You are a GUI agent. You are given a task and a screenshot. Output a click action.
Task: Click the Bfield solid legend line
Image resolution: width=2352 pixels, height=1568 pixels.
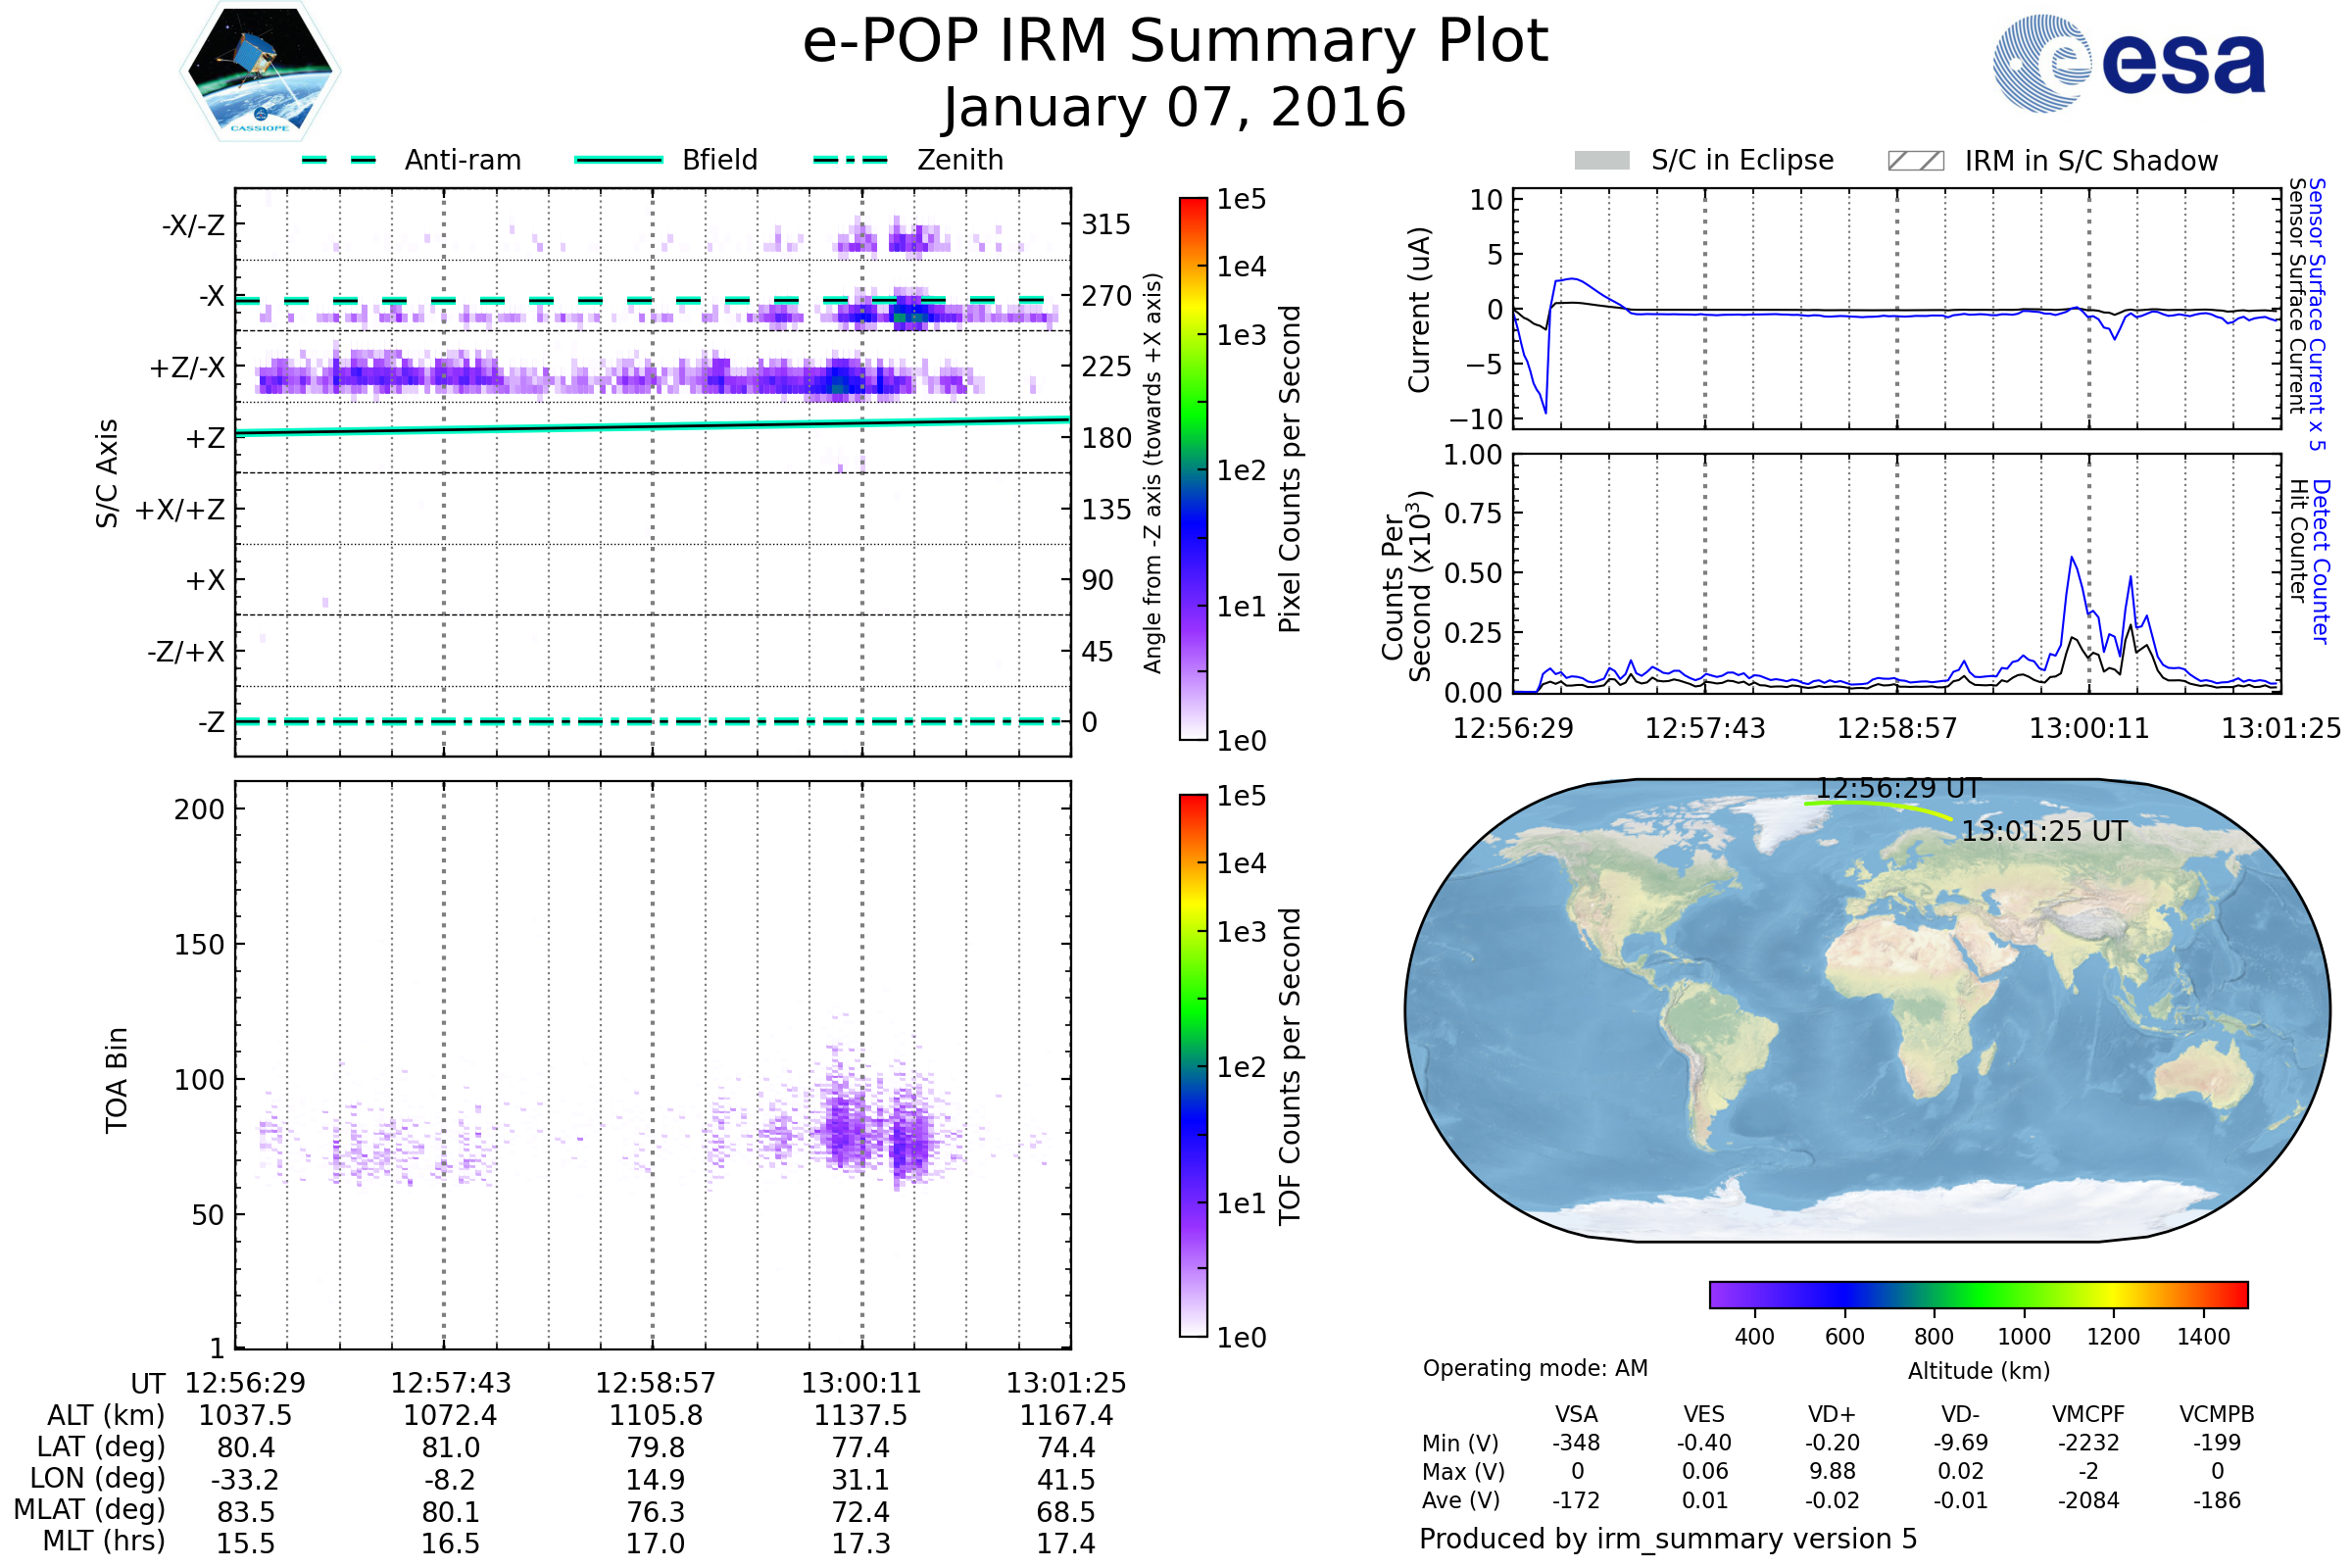coord(618,160)
